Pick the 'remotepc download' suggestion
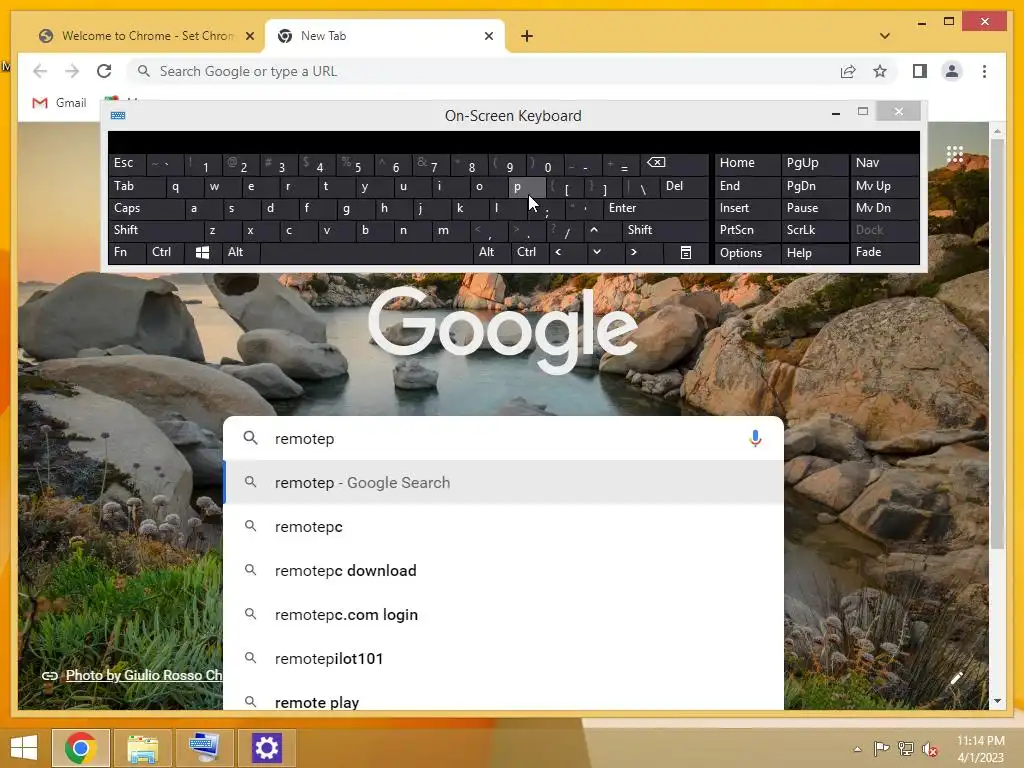Screen dimensions: 1024x768 click(503, 571)
